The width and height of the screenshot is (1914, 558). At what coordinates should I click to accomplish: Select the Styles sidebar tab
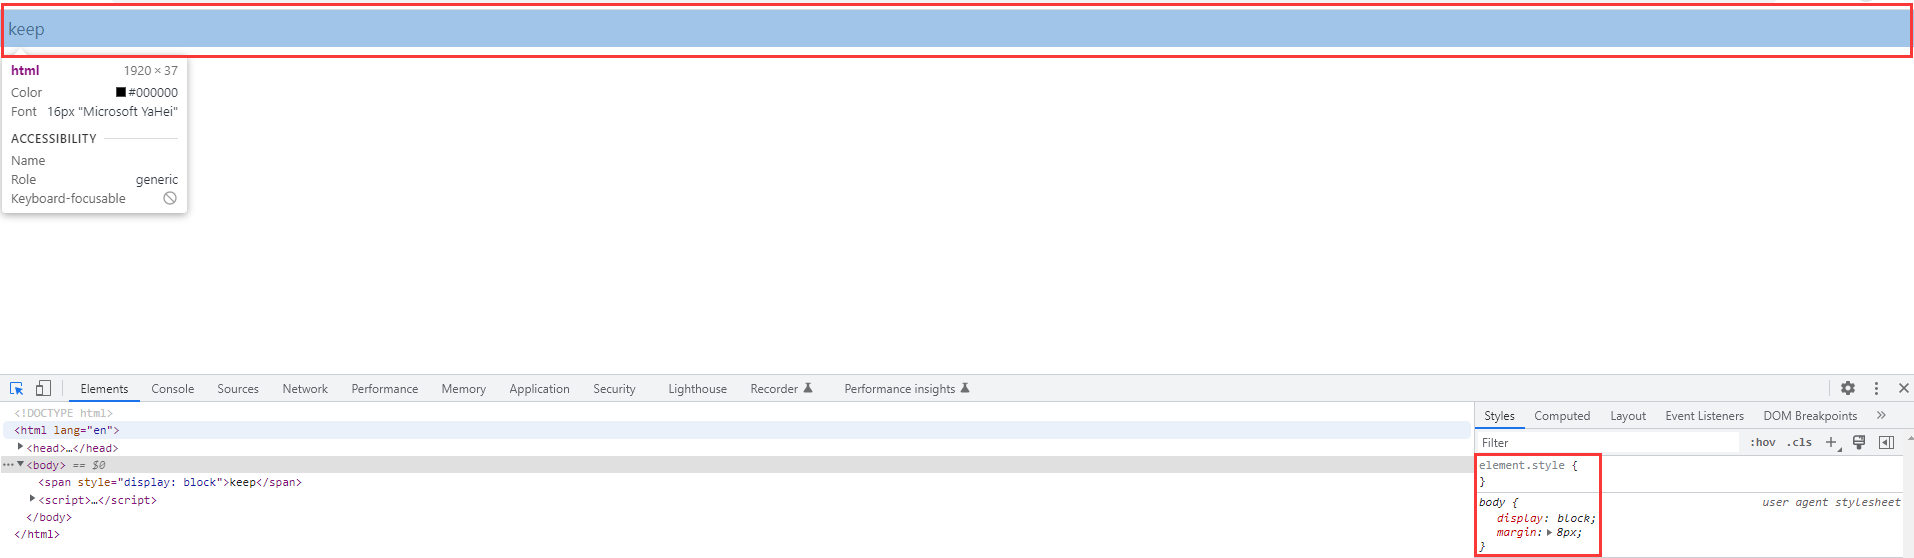tap(1499, 416)
